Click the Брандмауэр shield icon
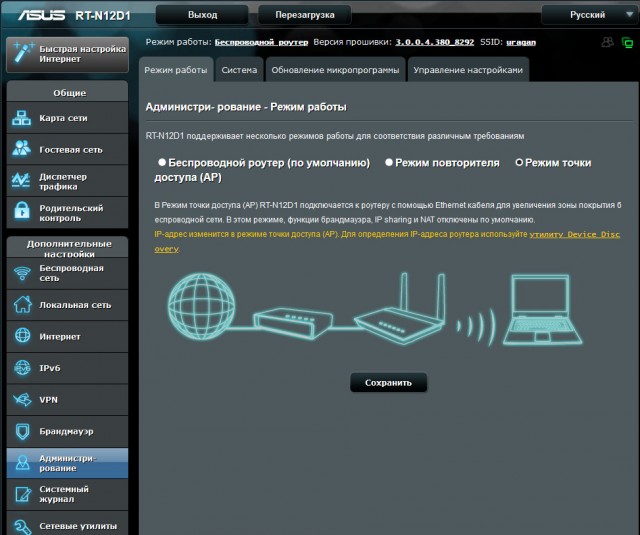 click(22, 432)
